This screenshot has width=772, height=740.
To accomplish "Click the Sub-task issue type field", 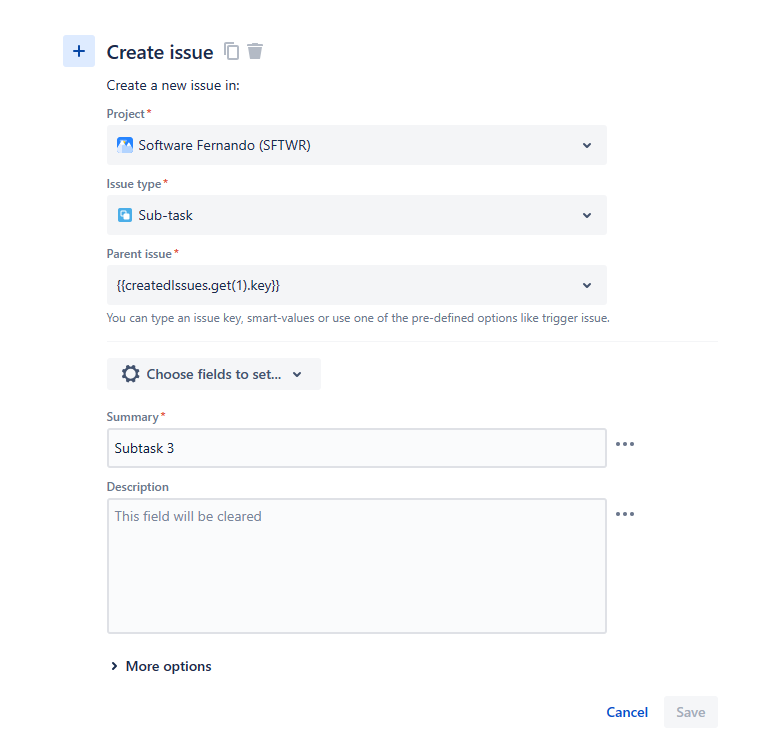I will [356, 215].
